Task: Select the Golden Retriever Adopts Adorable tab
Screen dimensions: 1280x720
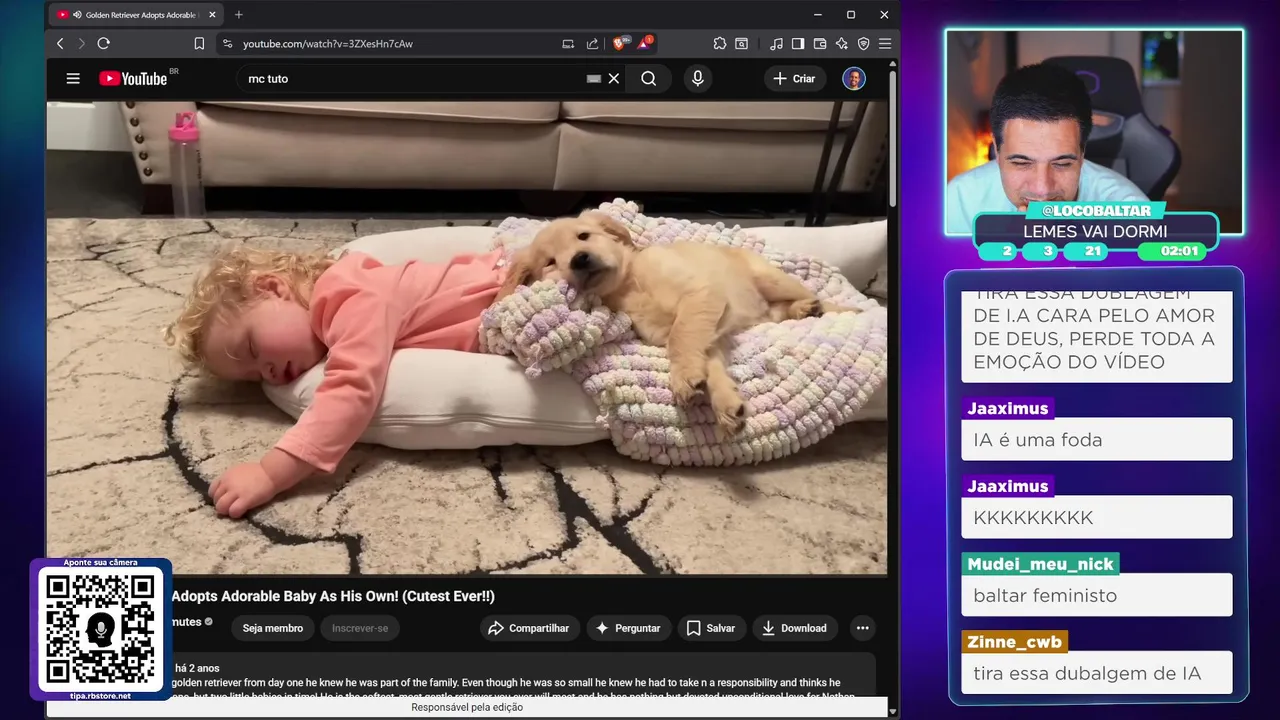Action: pyautogui.click(x=136, y=15)
